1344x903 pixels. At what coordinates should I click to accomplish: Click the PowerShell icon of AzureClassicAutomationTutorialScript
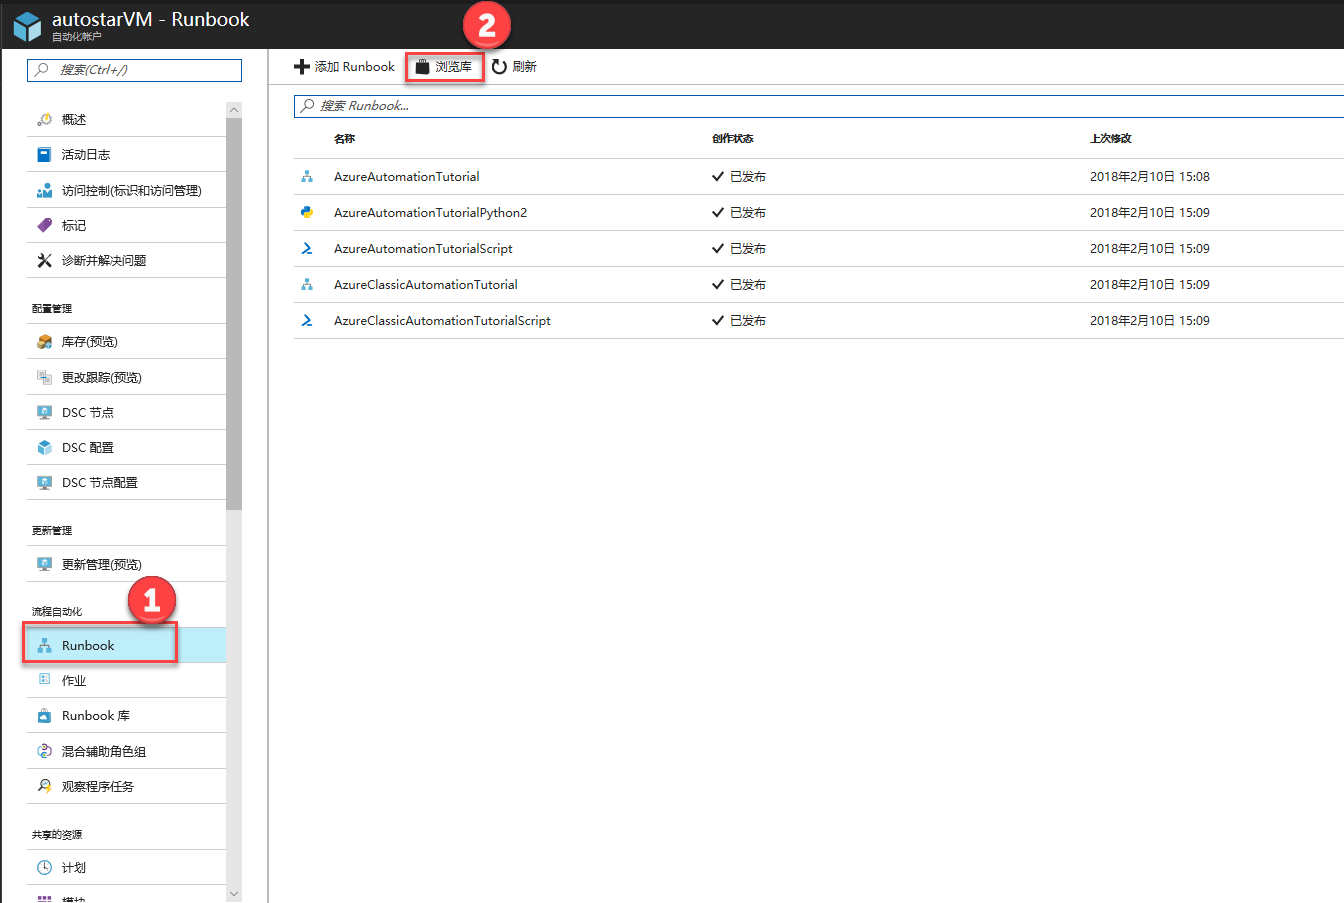pyautogui.click(x=307, y=320)
